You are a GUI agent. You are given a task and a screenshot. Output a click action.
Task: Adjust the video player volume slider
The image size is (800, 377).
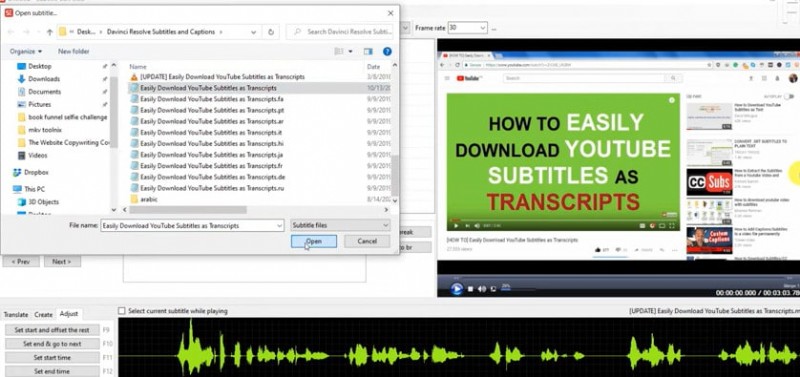(518, 289)
